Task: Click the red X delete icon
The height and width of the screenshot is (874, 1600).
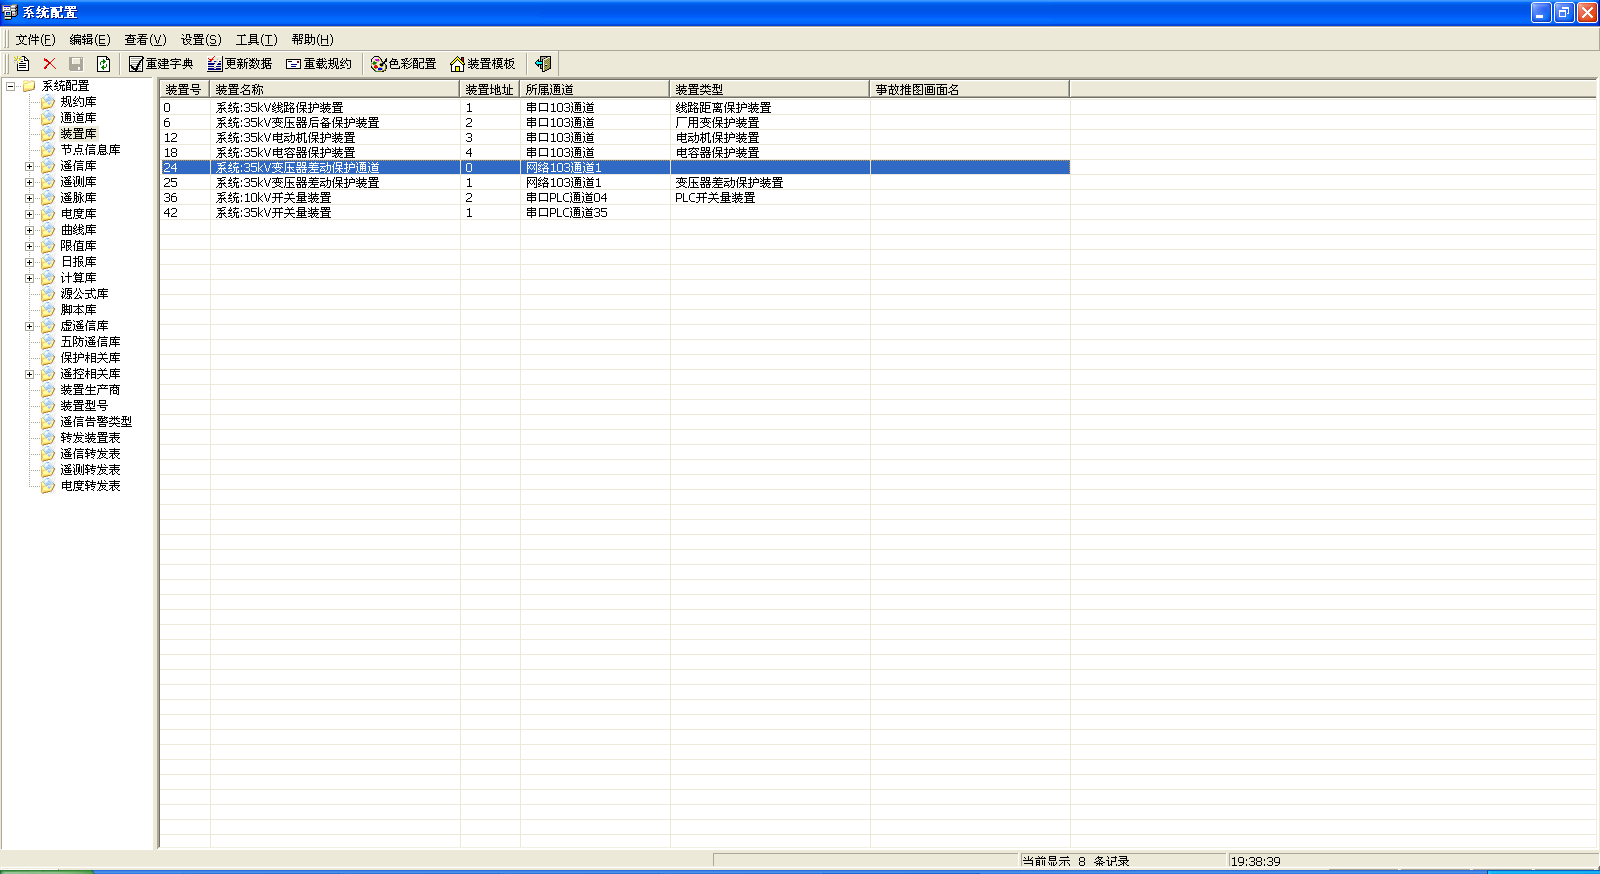Action: (49, 64)
